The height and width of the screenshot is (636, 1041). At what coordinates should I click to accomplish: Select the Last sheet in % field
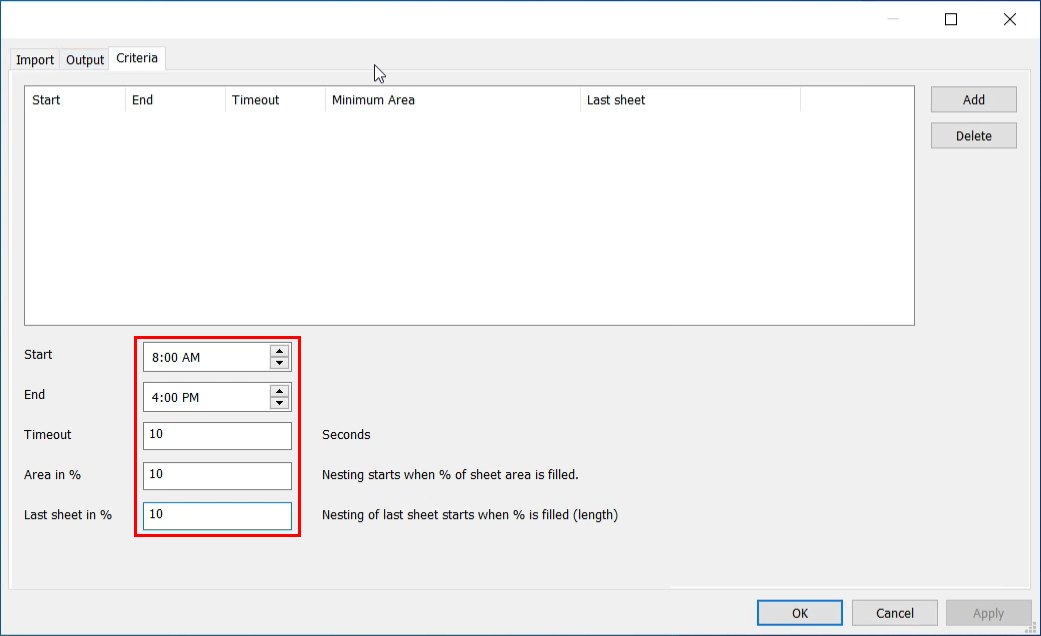tap(217, 515)
